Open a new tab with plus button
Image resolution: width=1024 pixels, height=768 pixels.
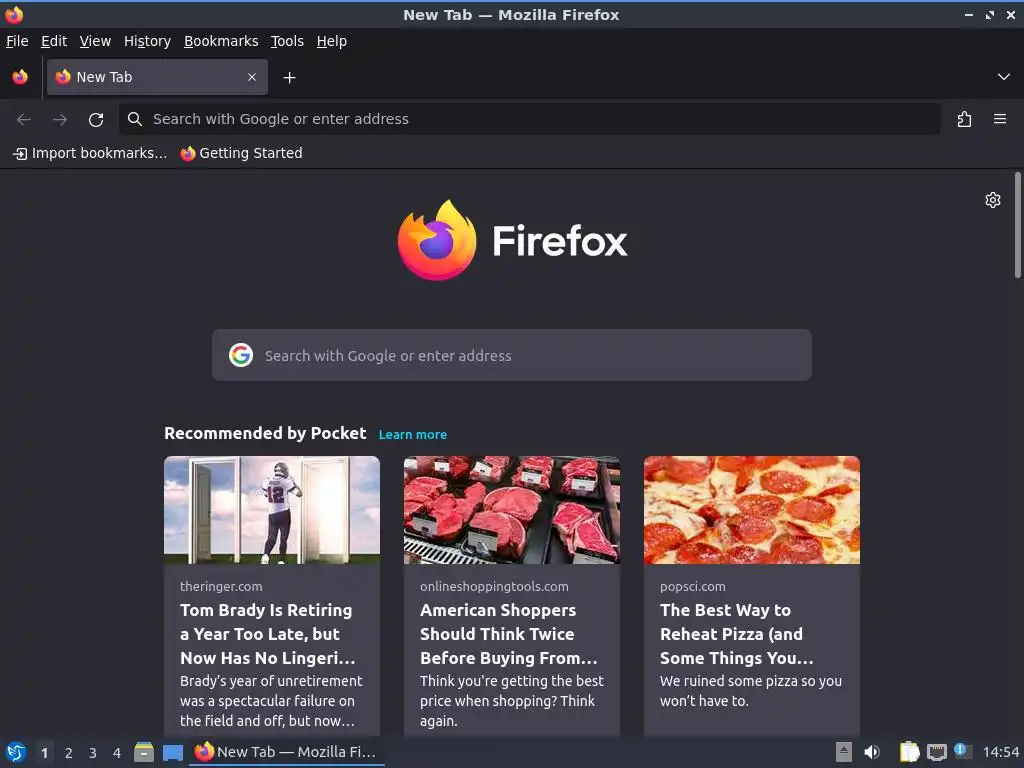(289, 78)
